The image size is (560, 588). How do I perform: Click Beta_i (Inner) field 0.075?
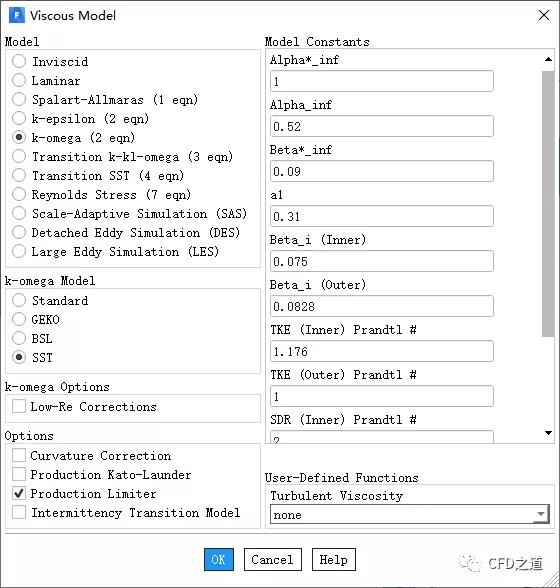click(x=381, y=261)
